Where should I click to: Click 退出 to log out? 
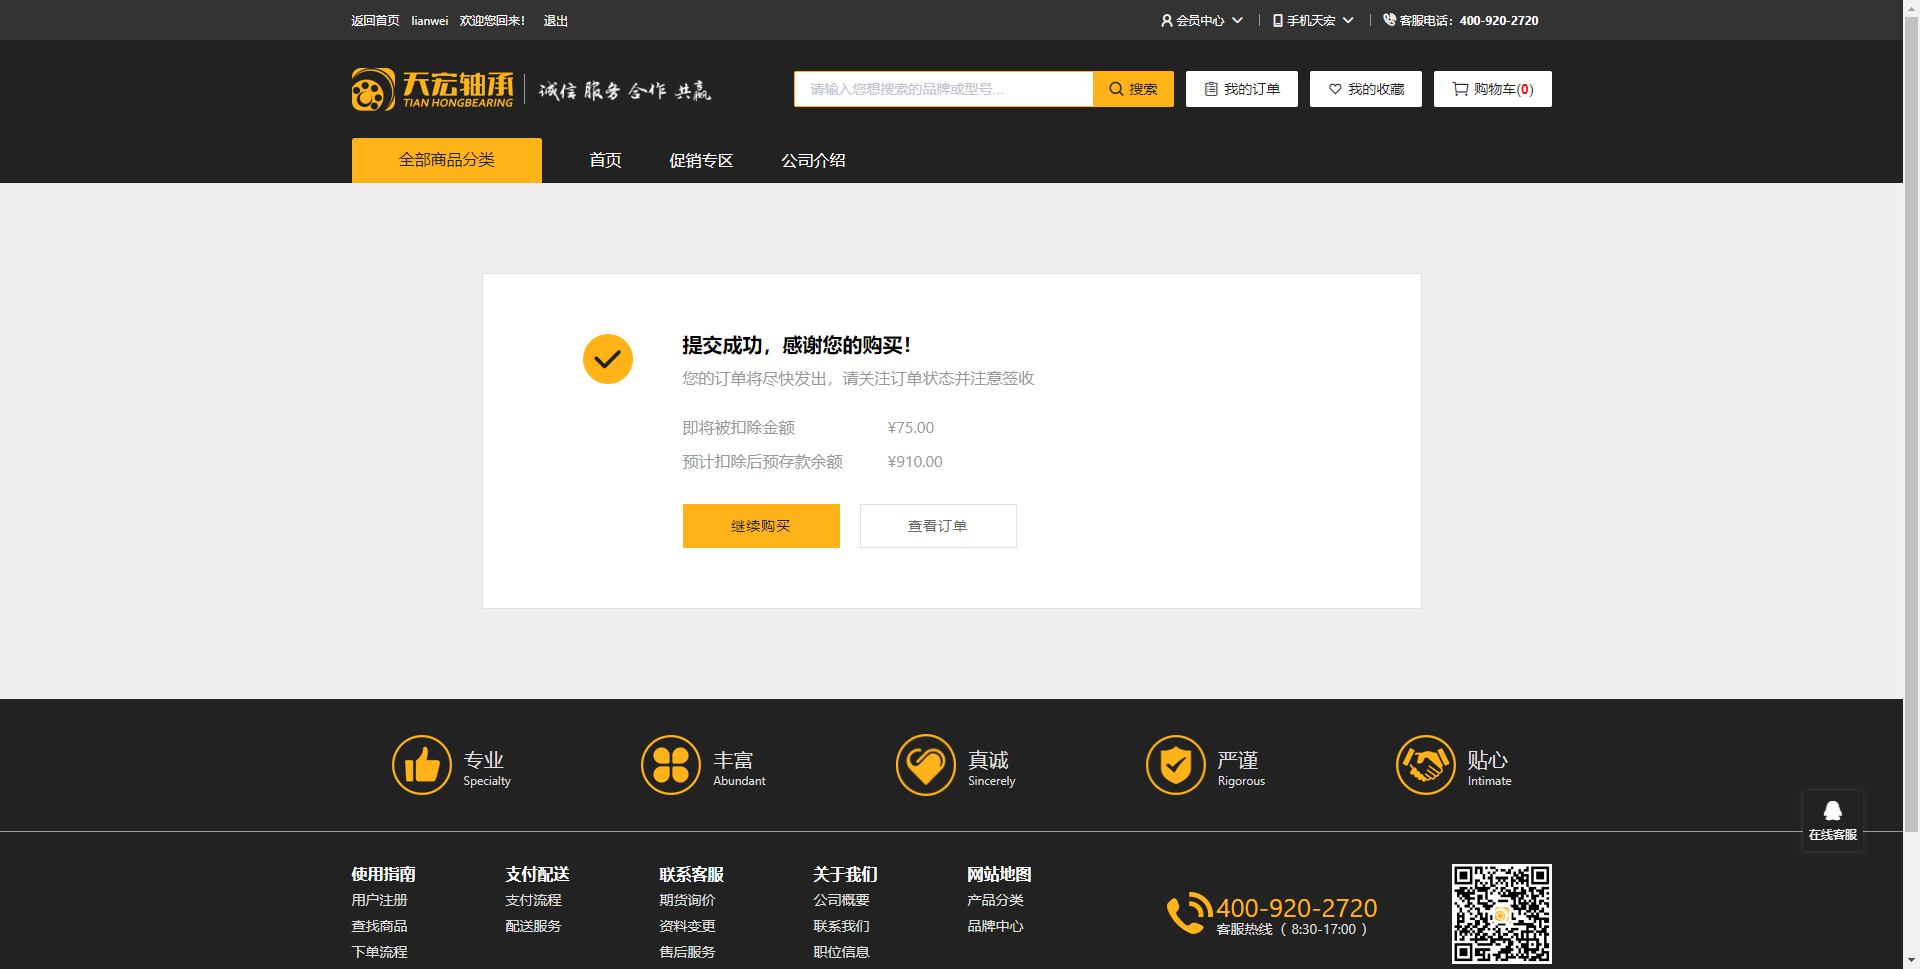point(555,21)
